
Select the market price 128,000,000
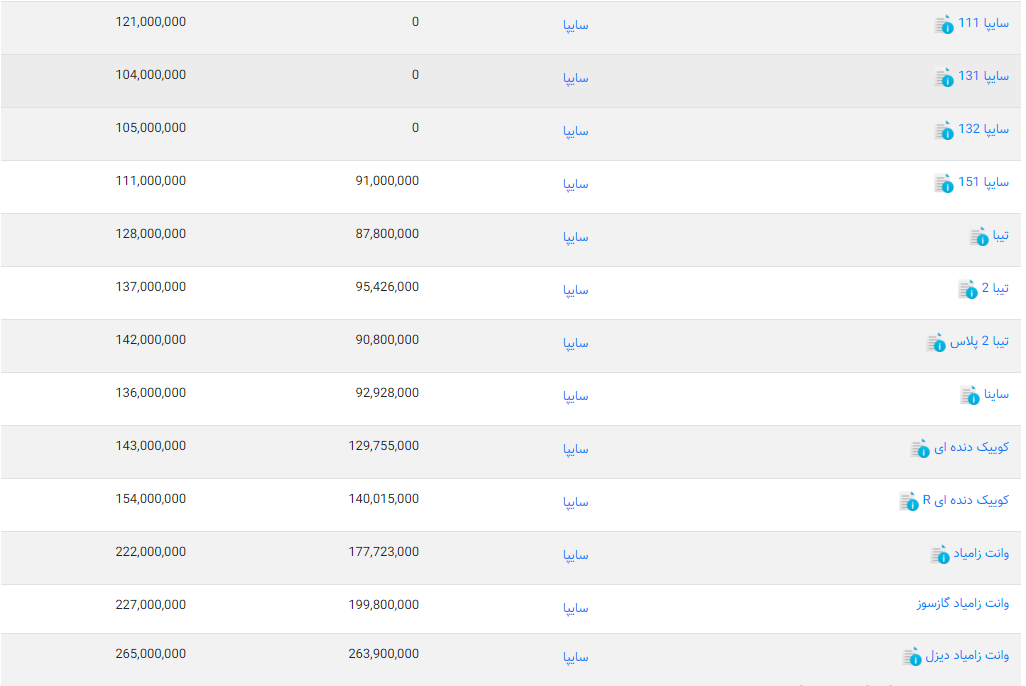[150, 234]
